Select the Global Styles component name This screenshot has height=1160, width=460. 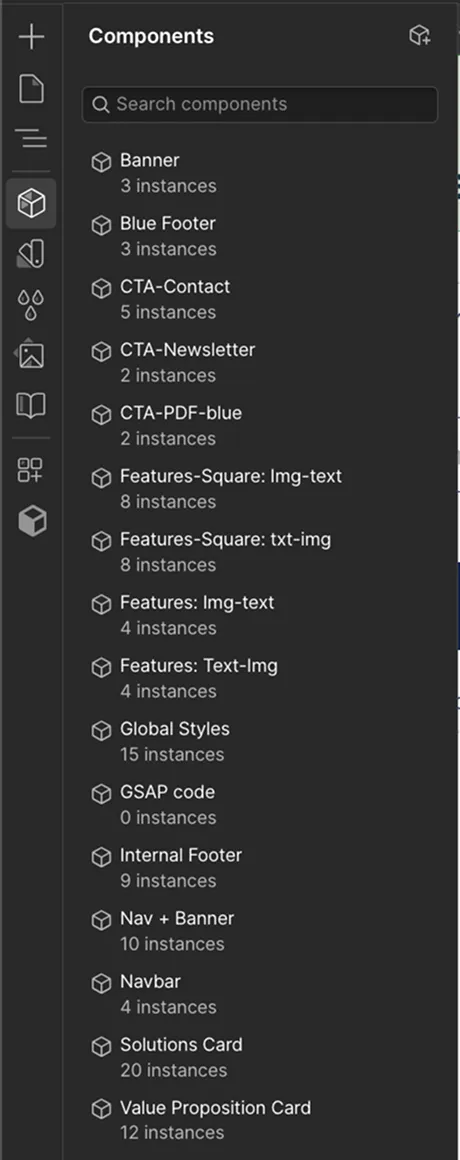(x=175, y=729)
